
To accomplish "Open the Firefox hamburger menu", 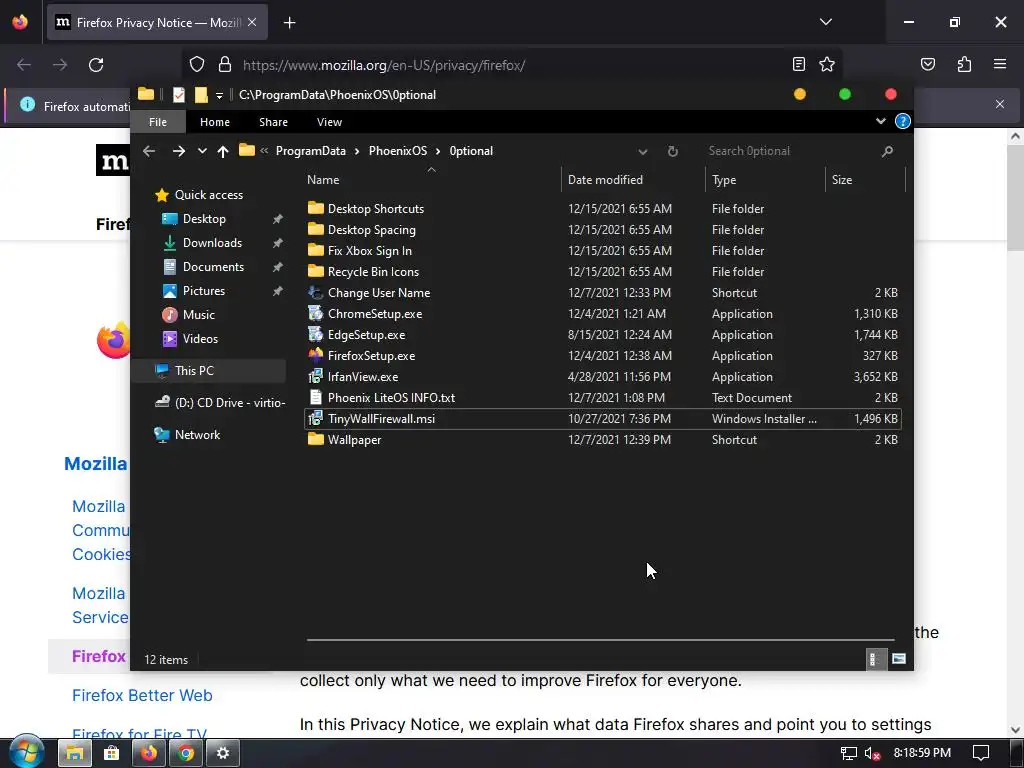I will [x=1000, y=64].
